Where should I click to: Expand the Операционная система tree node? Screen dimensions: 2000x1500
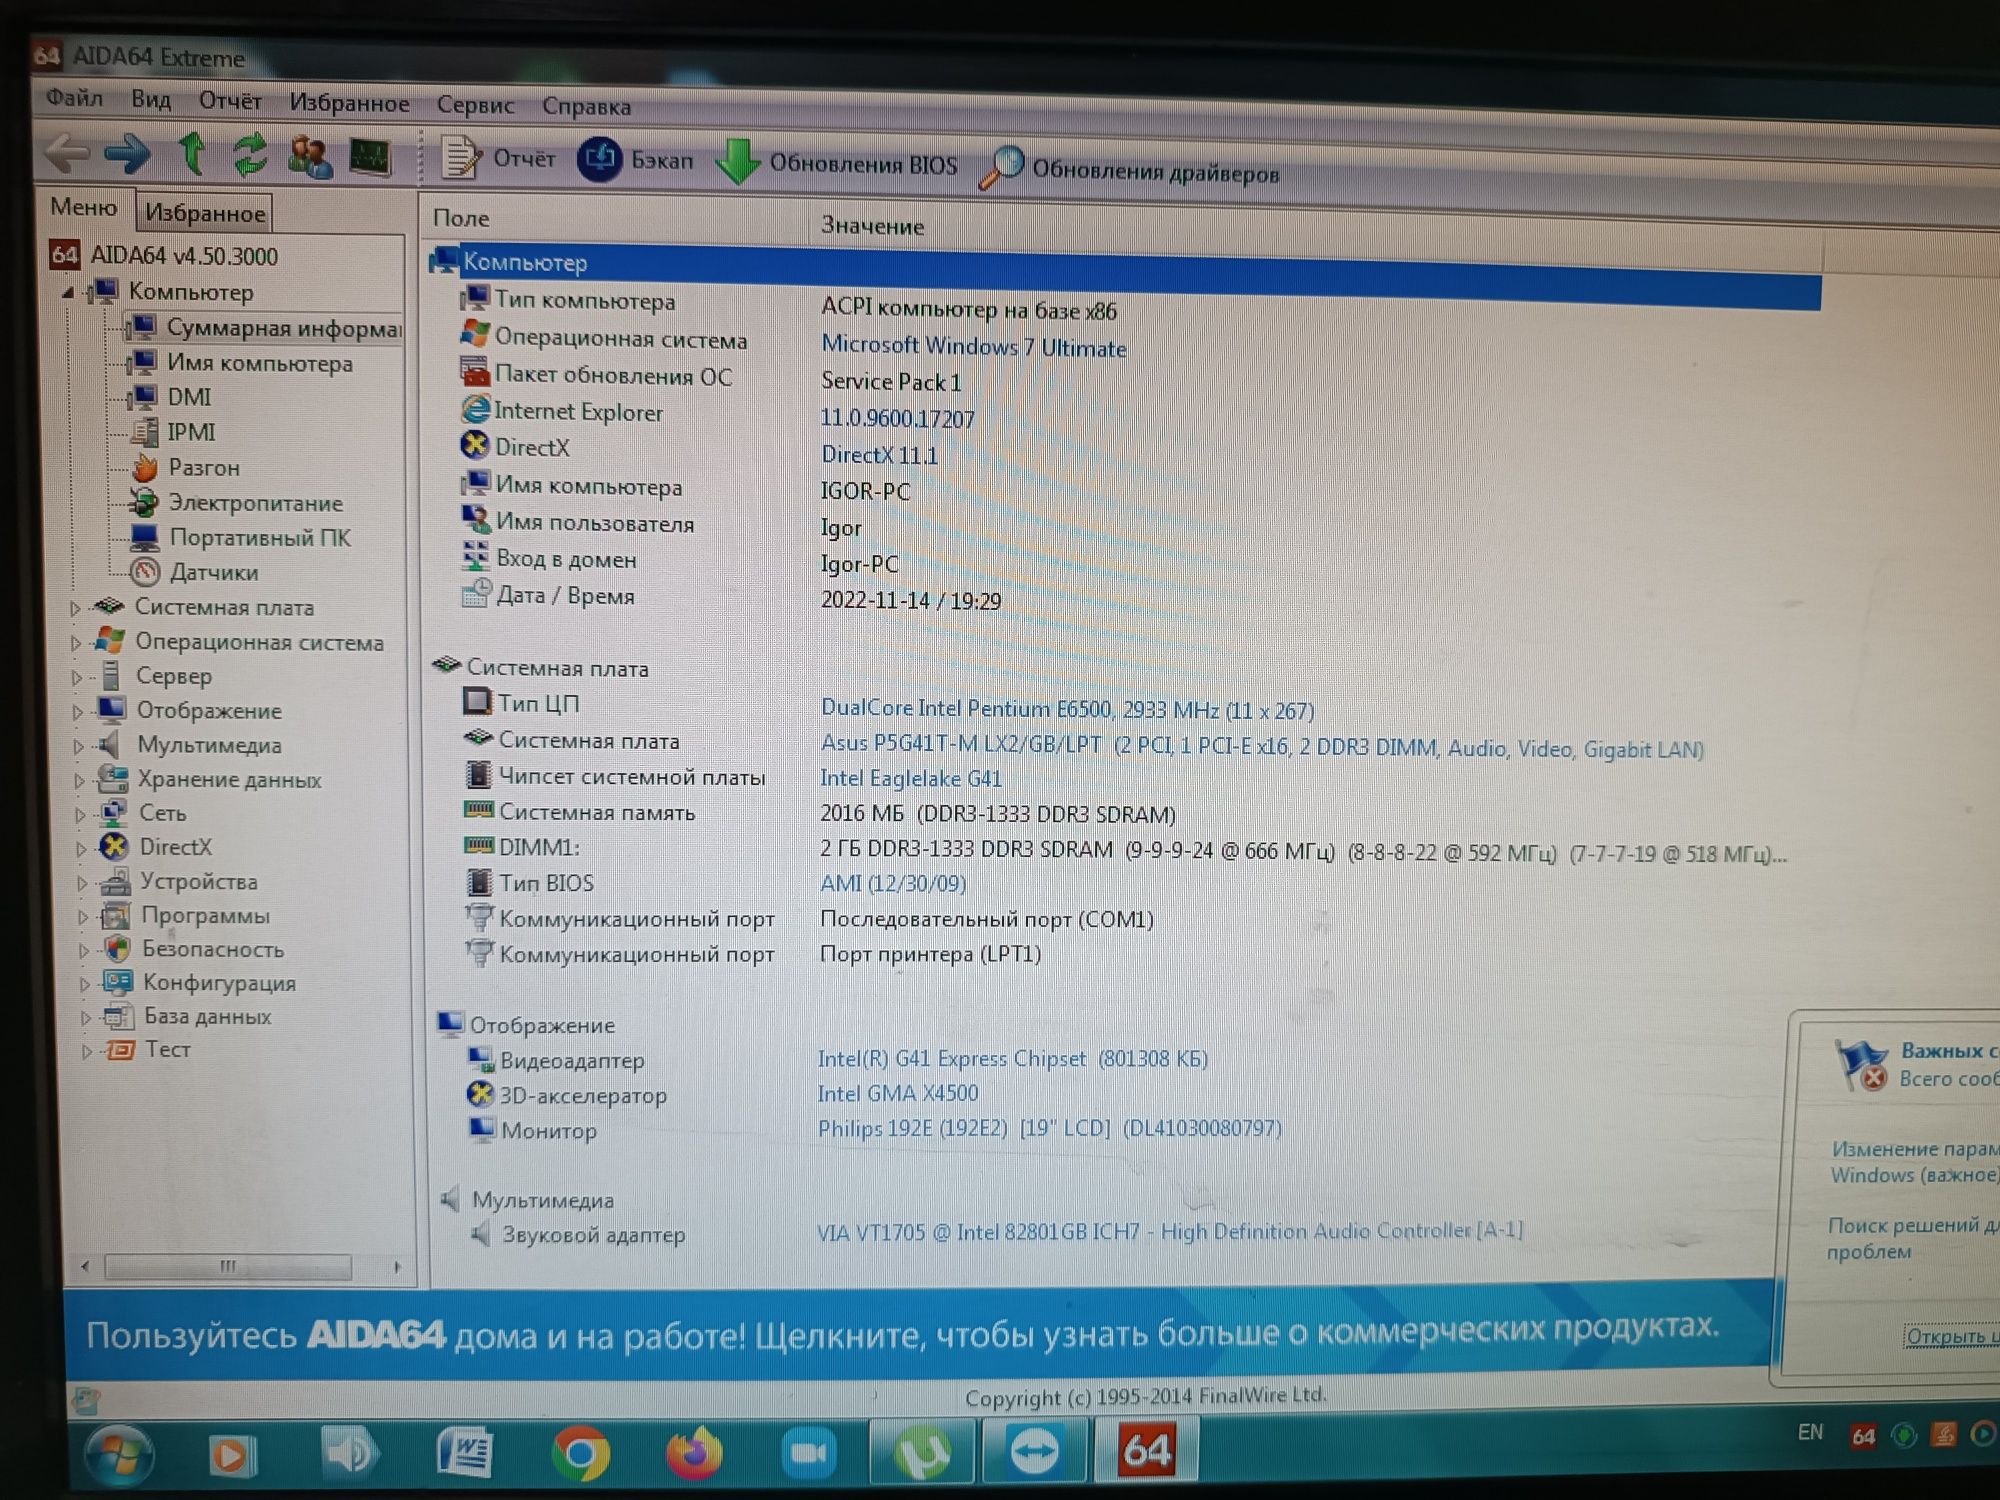point(75,642)
